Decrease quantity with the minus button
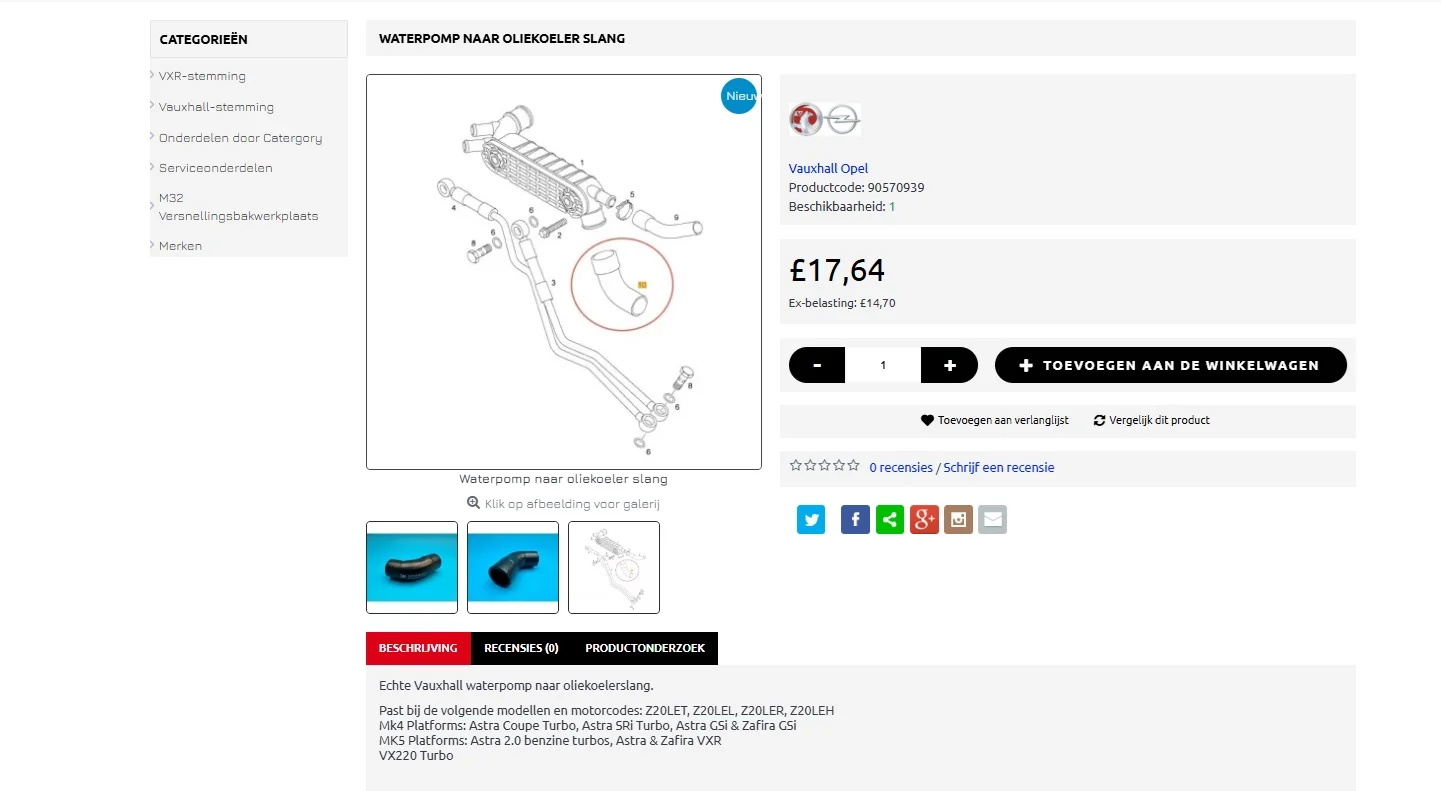Viewport: 1441px width, 791px height. pos(817,365)
